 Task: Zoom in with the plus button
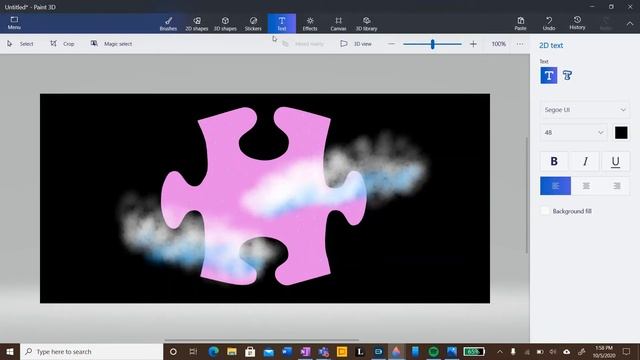pos(473,44)
